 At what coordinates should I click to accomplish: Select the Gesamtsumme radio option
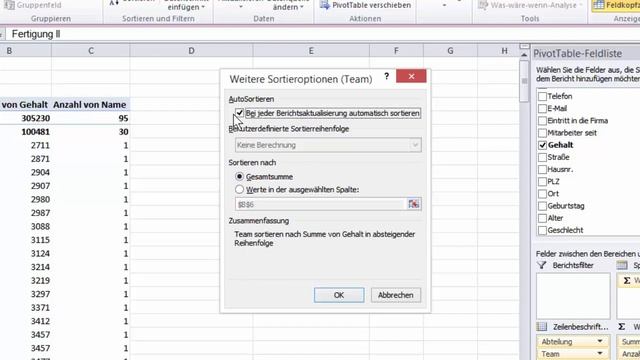[x=240, y=177]
